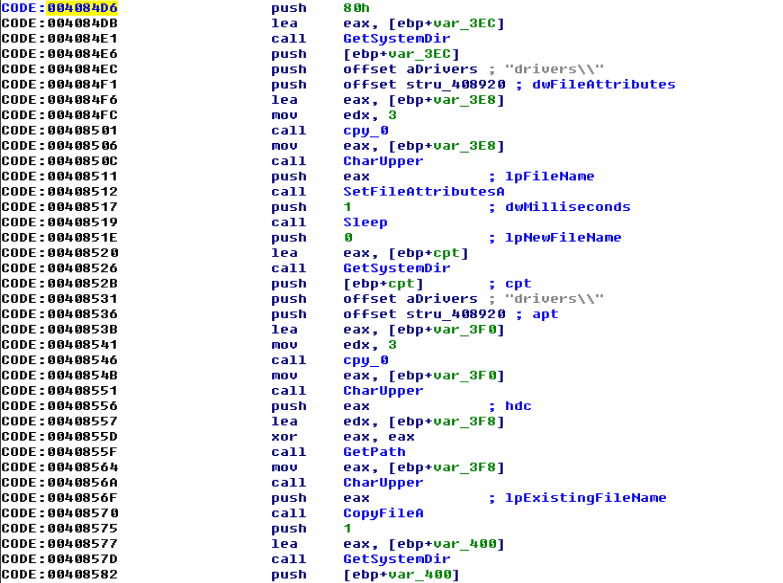The height and width of the screenshot is (583, 783).
Task: Click [ebp+var_3F8] operand at 00408557
Action: point(446,422)
